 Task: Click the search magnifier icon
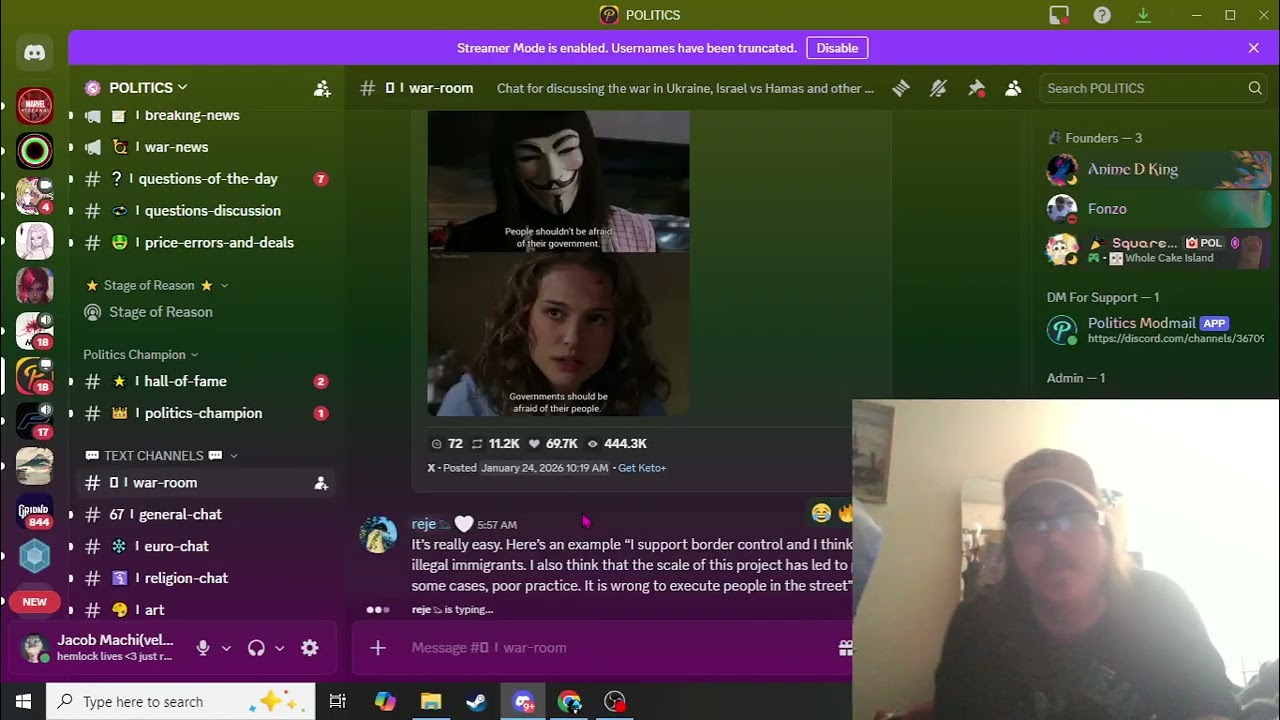tap(1255, 88)
